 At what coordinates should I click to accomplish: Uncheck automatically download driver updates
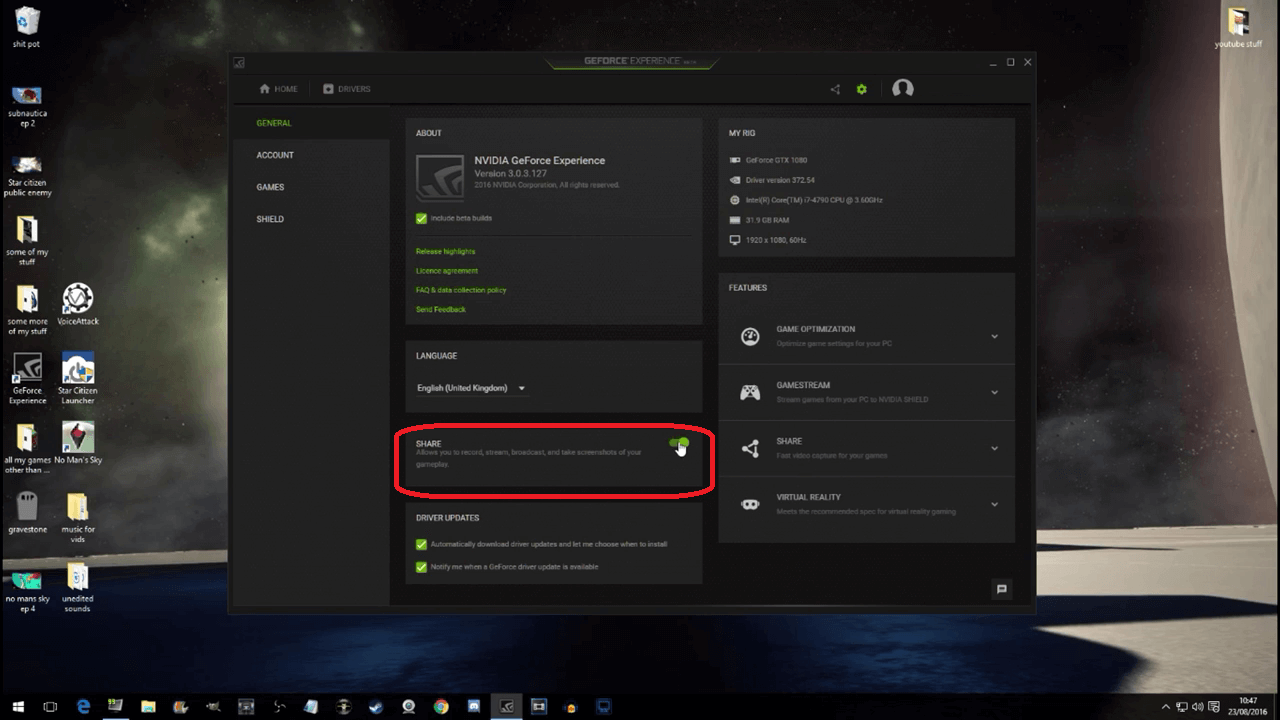pyautogui.click(x=421, y=544)
